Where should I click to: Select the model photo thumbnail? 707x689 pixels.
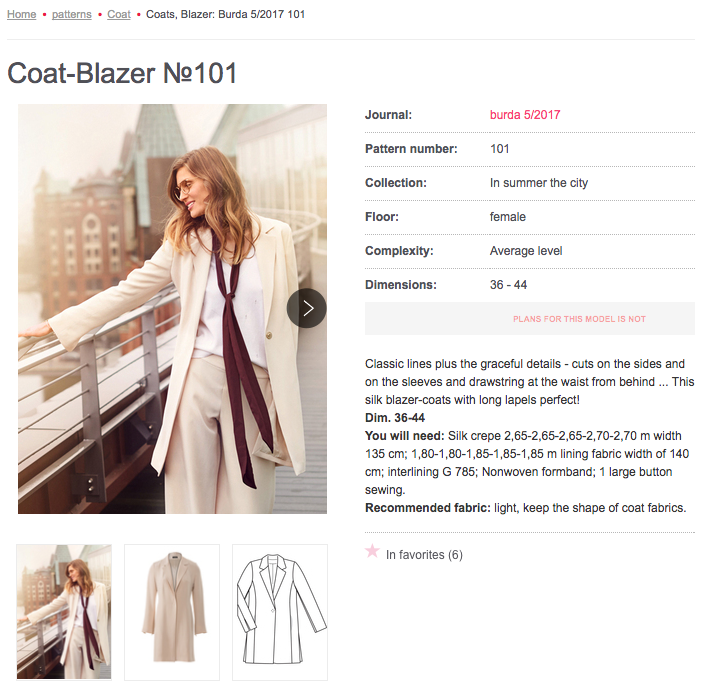64,612
